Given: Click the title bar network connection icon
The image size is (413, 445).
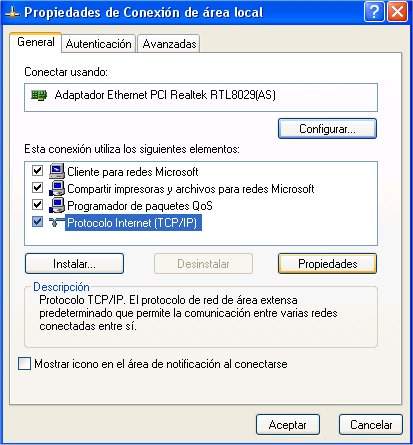Looking at the screenshot, I should click(x=12, y=13).
